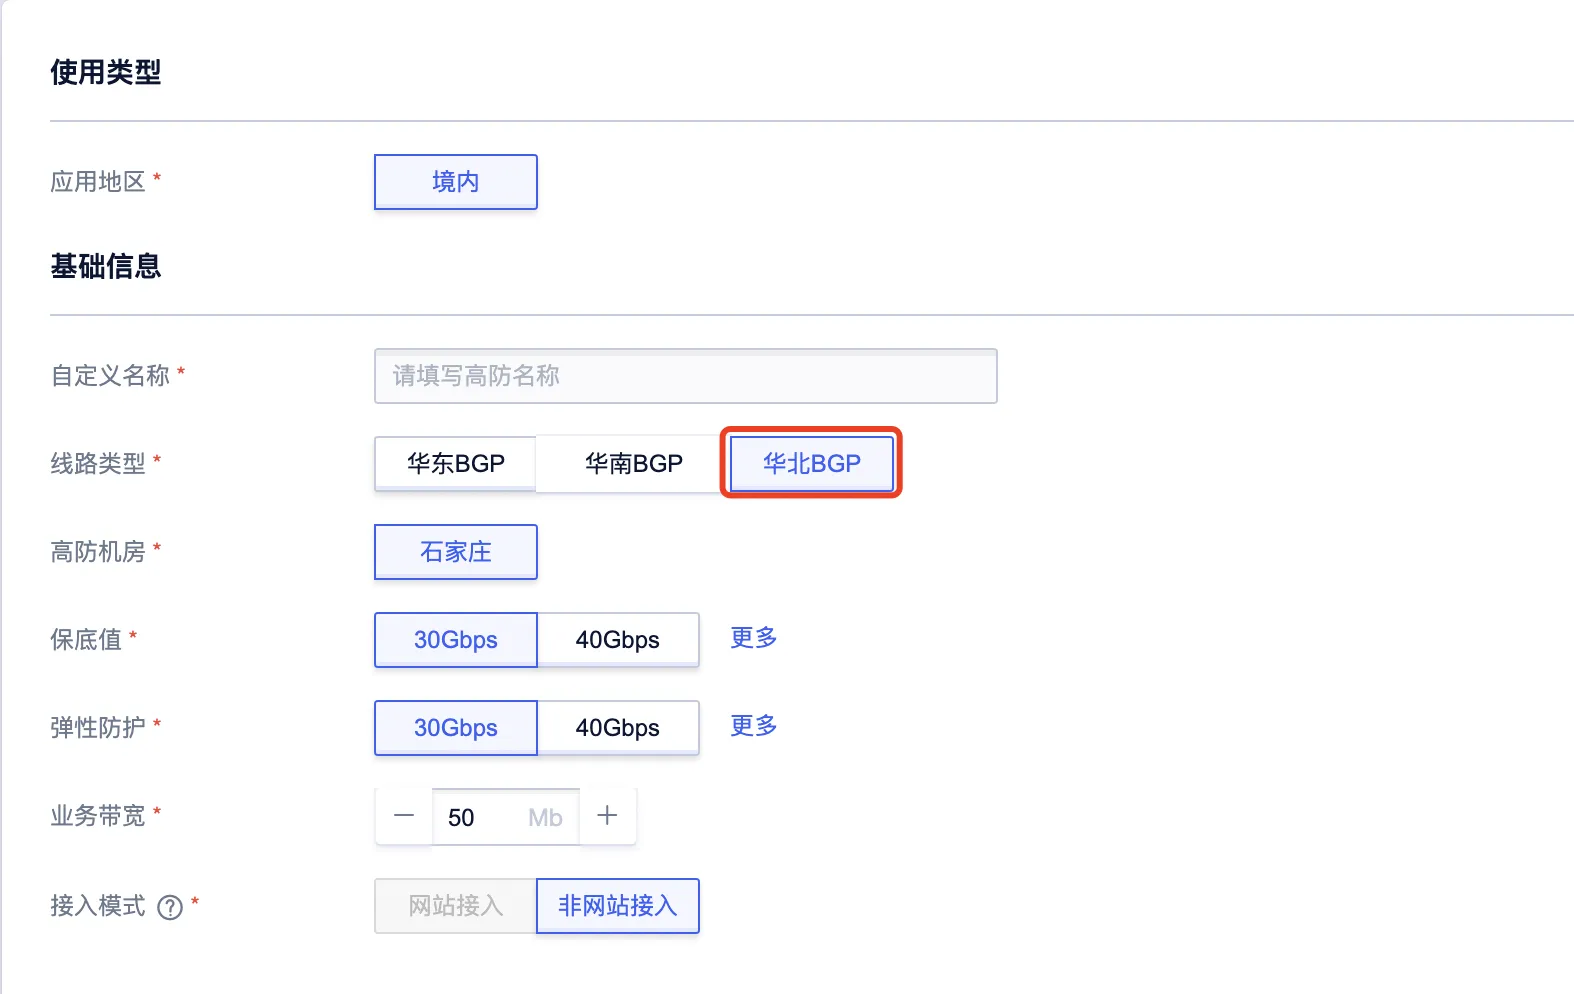1574x994 pixels.
Task: Click the 线路类型 field label
Action: (98, 464)
